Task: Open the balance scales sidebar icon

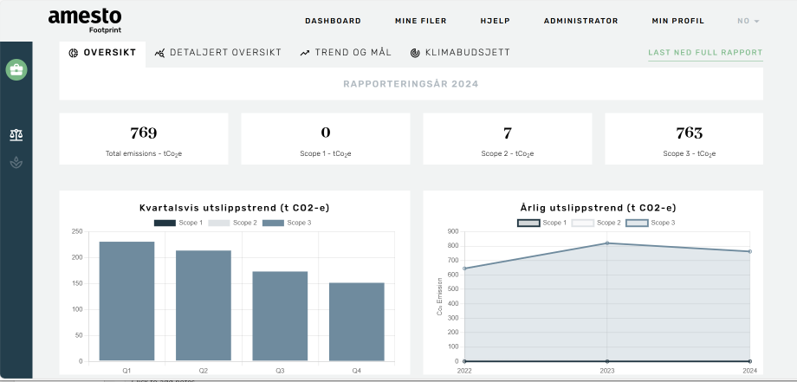Action: click(16, 135)
